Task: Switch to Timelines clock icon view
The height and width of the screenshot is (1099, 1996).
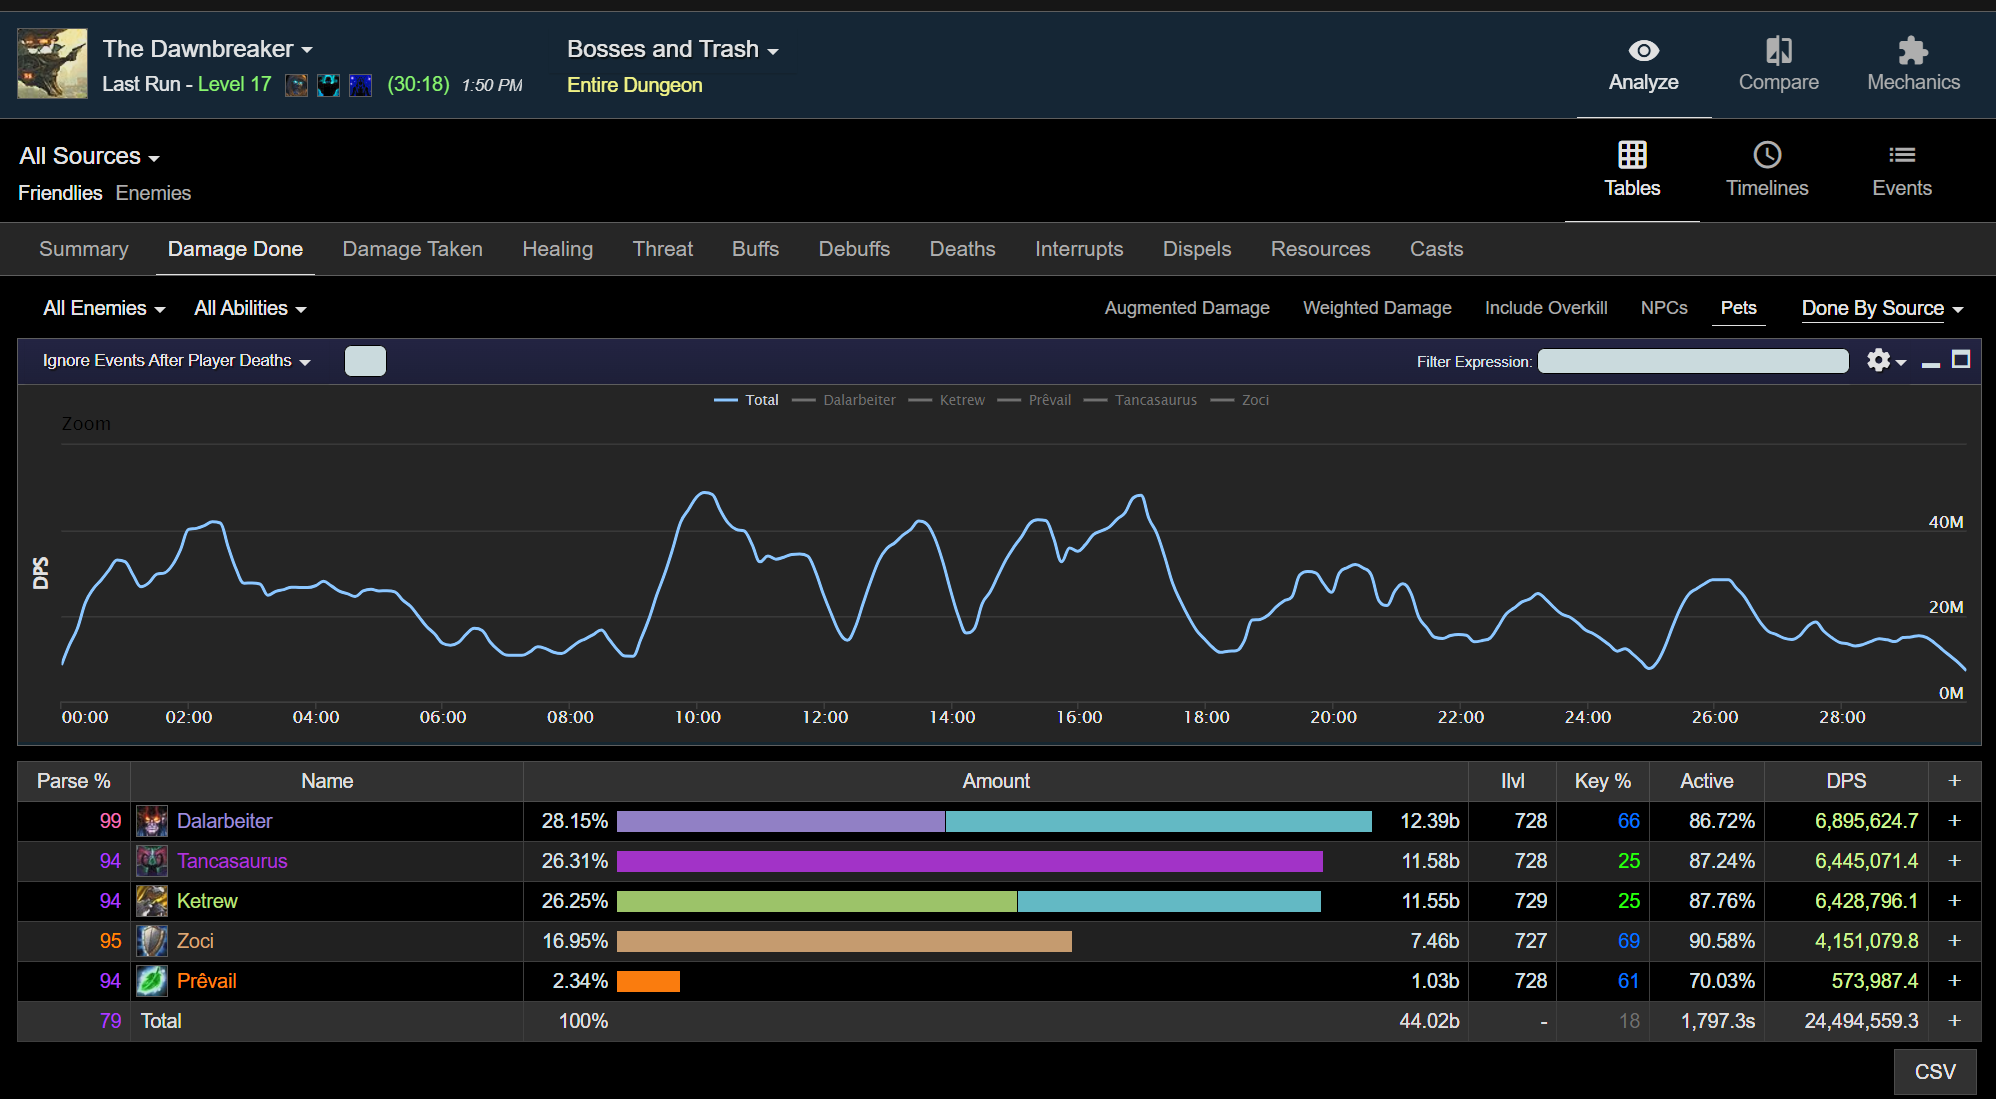Action: pos(1767,155)
